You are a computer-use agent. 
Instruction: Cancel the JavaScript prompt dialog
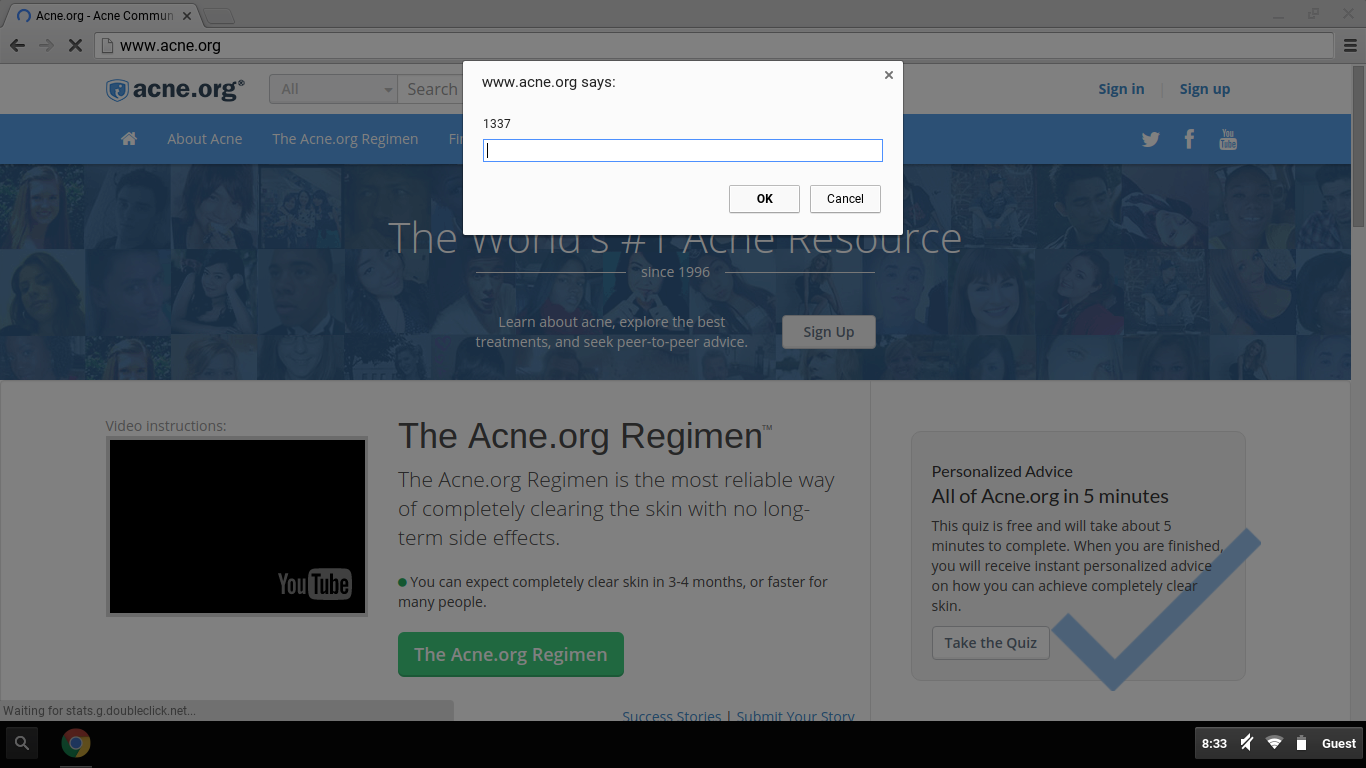pyautogui.click(x=845, y=199)
